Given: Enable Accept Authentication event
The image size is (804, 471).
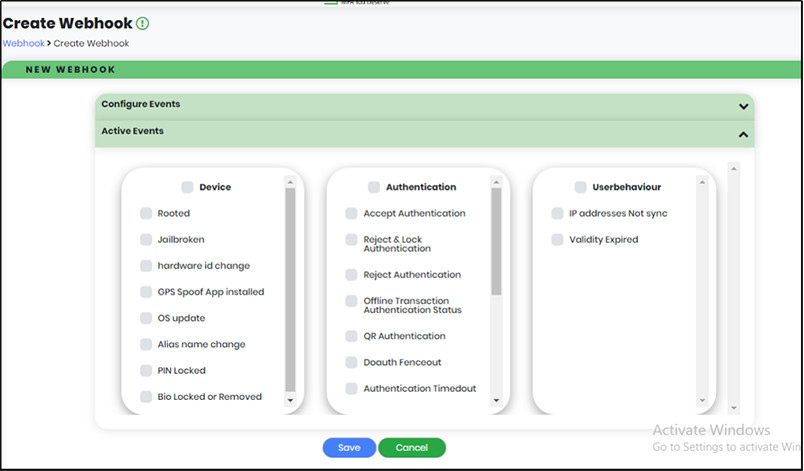Looking at the screenshot, I should pos(351,213).
